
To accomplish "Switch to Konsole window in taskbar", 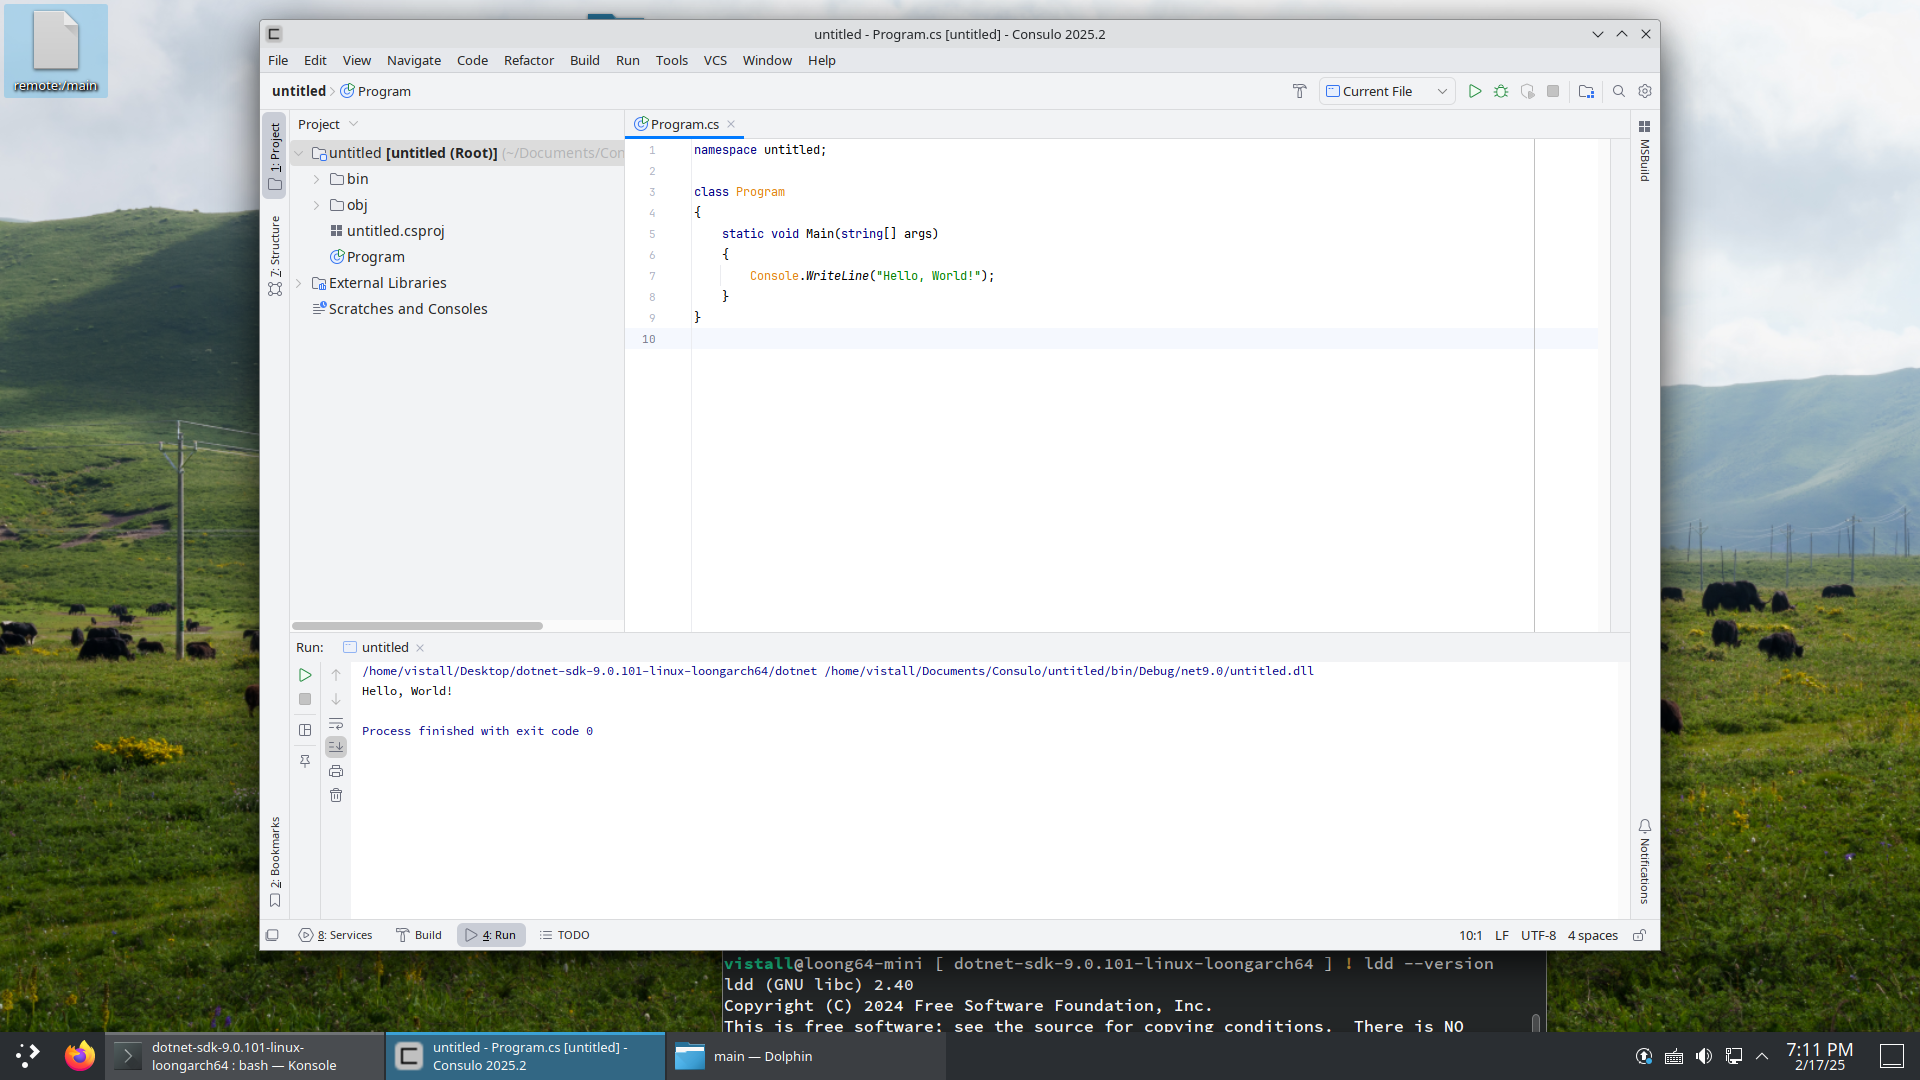I will click(x=245, y=1056).
